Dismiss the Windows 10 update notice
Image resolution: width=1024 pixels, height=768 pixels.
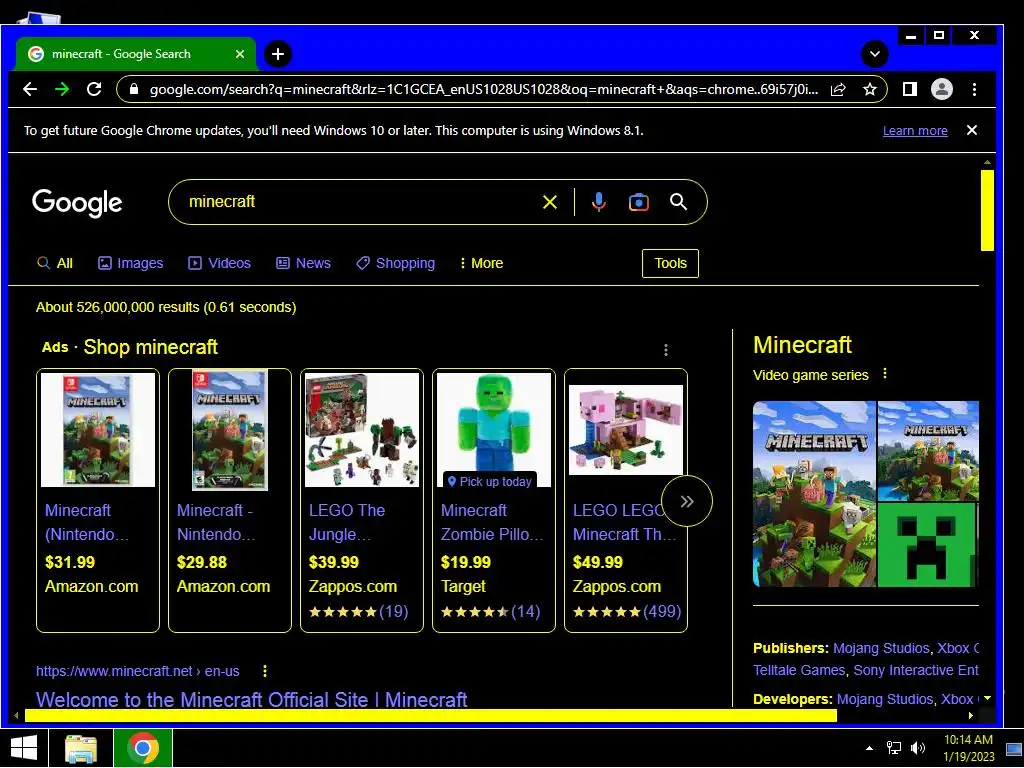click(x=972, y=130)
